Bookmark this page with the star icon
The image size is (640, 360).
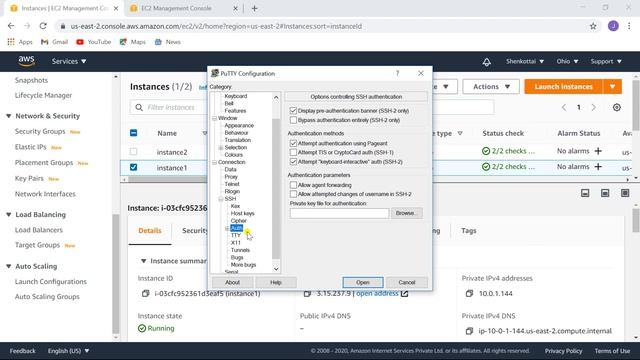pos(593,26)
